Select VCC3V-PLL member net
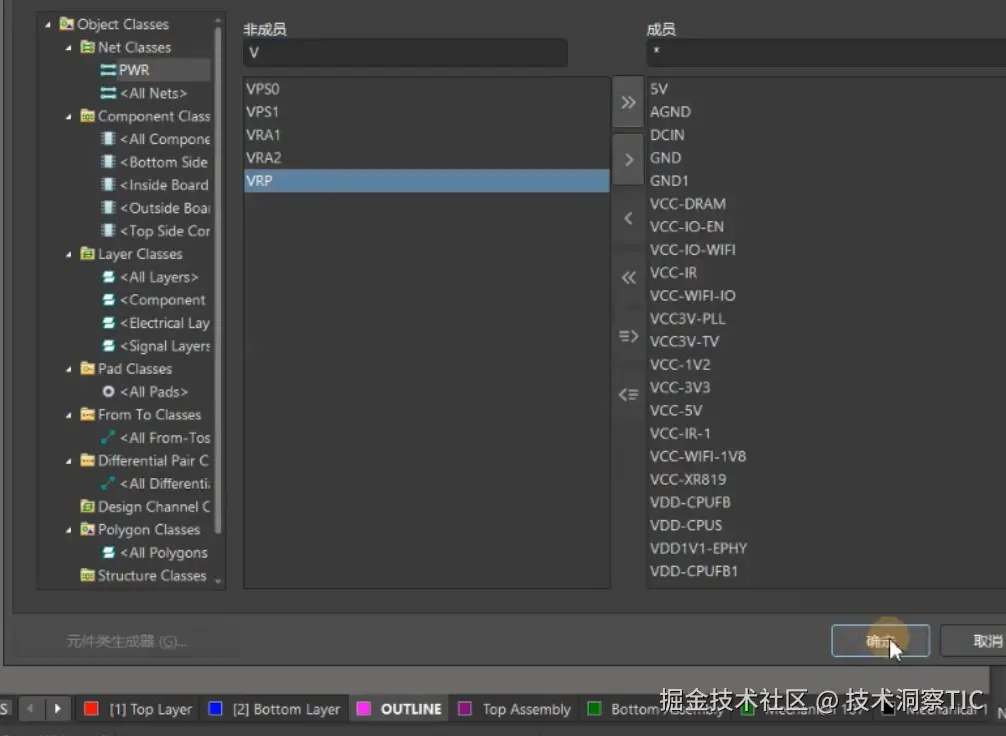 pyautogui.click(x=688, y=319)
